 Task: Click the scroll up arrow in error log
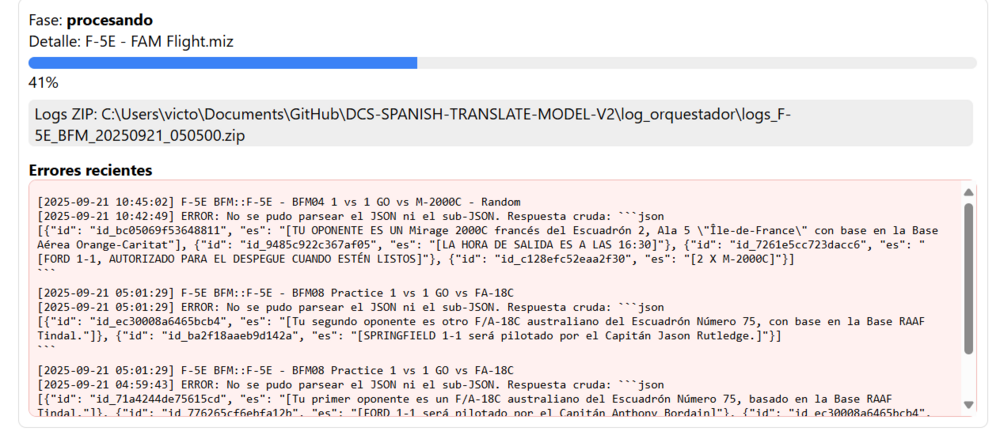point(968,192)
